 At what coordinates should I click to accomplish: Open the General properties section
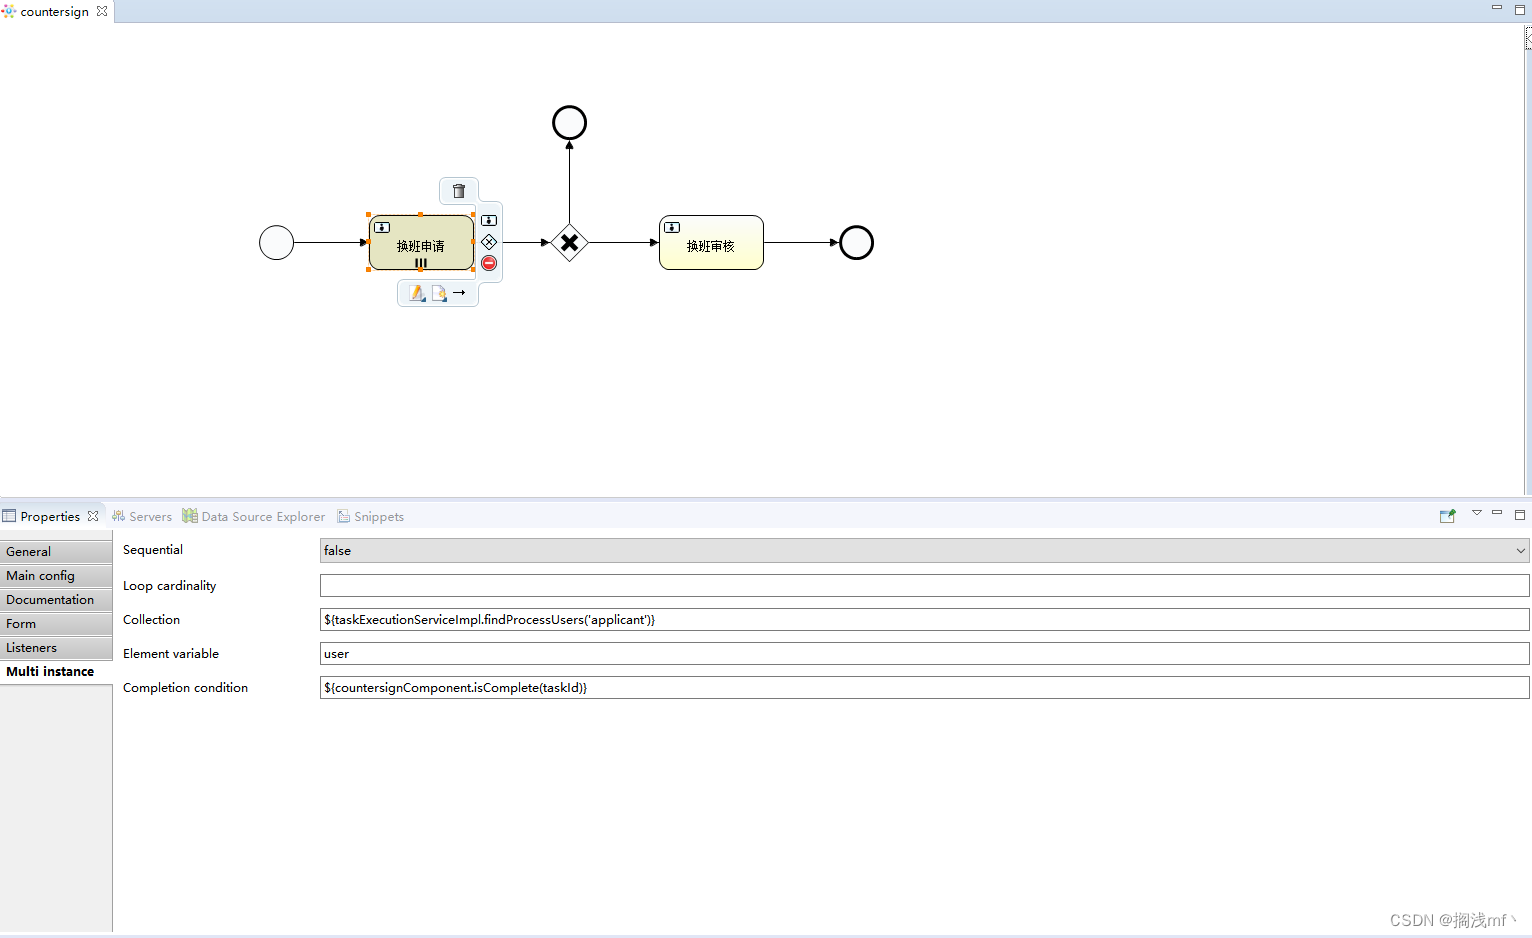[56, 551]
